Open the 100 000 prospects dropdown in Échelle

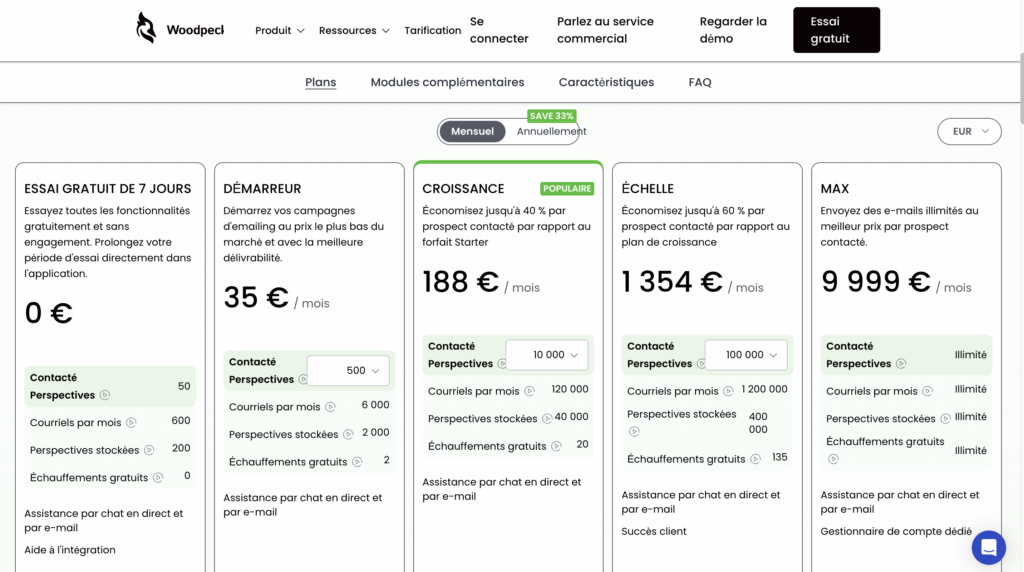coord(746,355)
